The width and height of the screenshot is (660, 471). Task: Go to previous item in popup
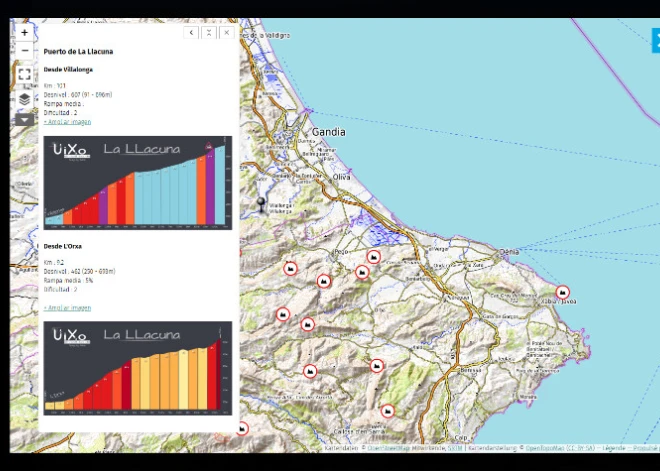tap(191, 33)
